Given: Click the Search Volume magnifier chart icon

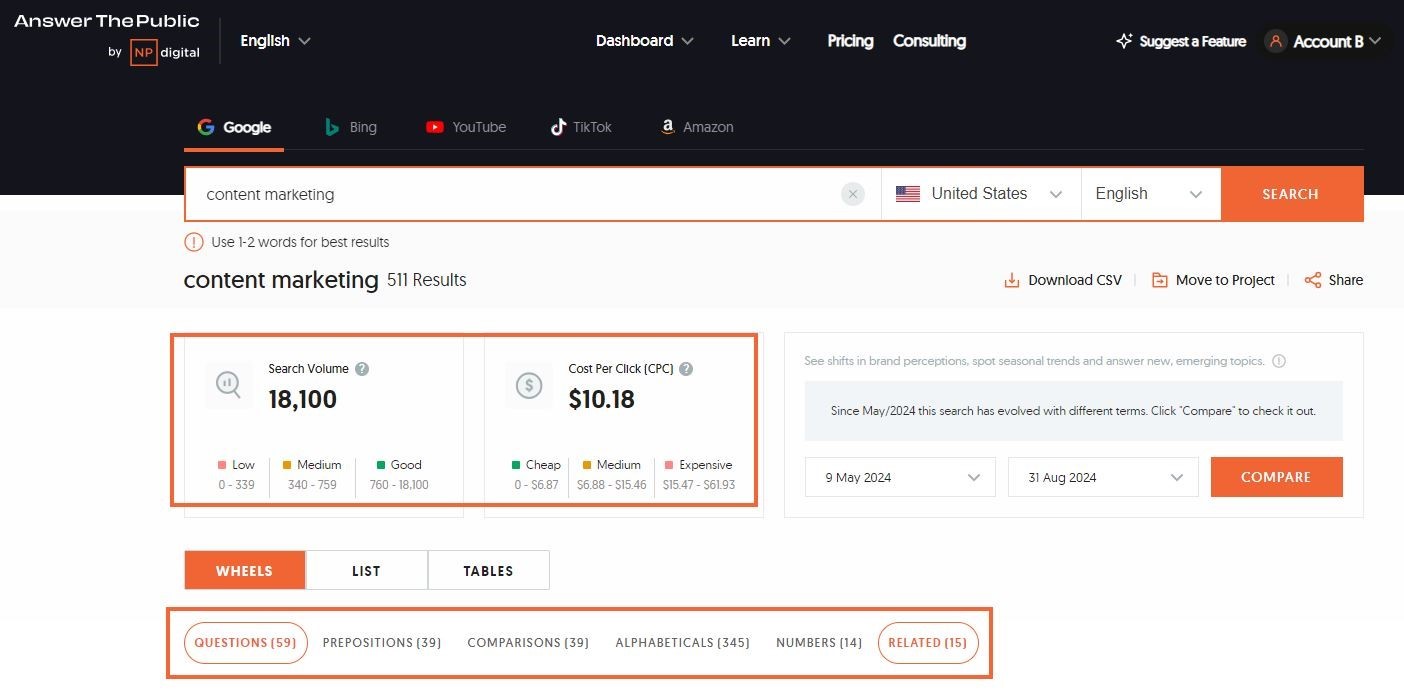Looking at the screenshot, I should coord(229,385).
